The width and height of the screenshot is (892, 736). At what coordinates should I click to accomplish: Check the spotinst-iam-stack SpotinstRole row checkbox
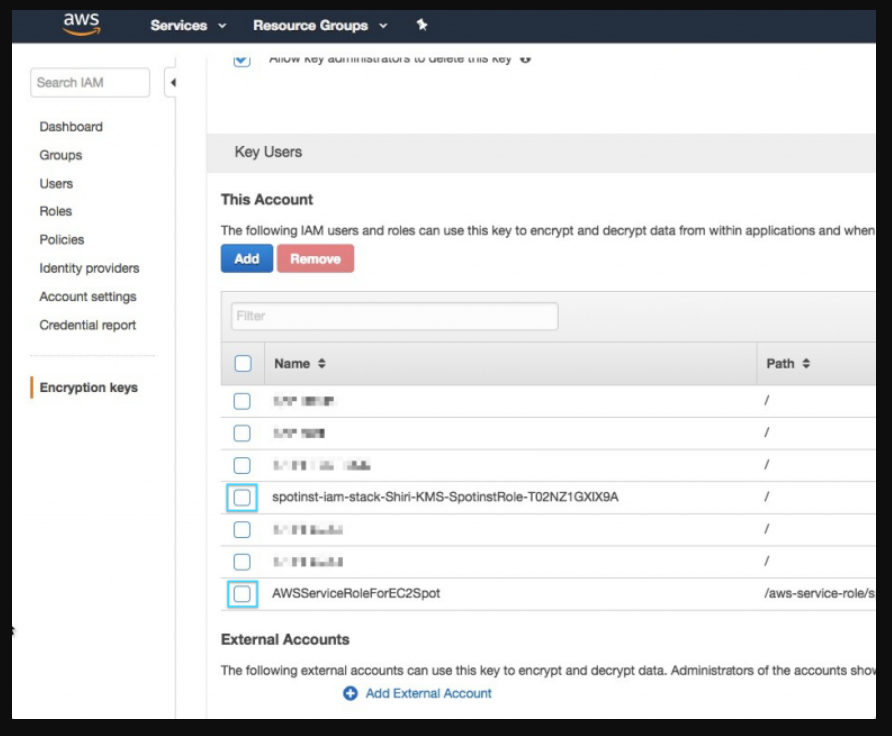coord(242,497)
